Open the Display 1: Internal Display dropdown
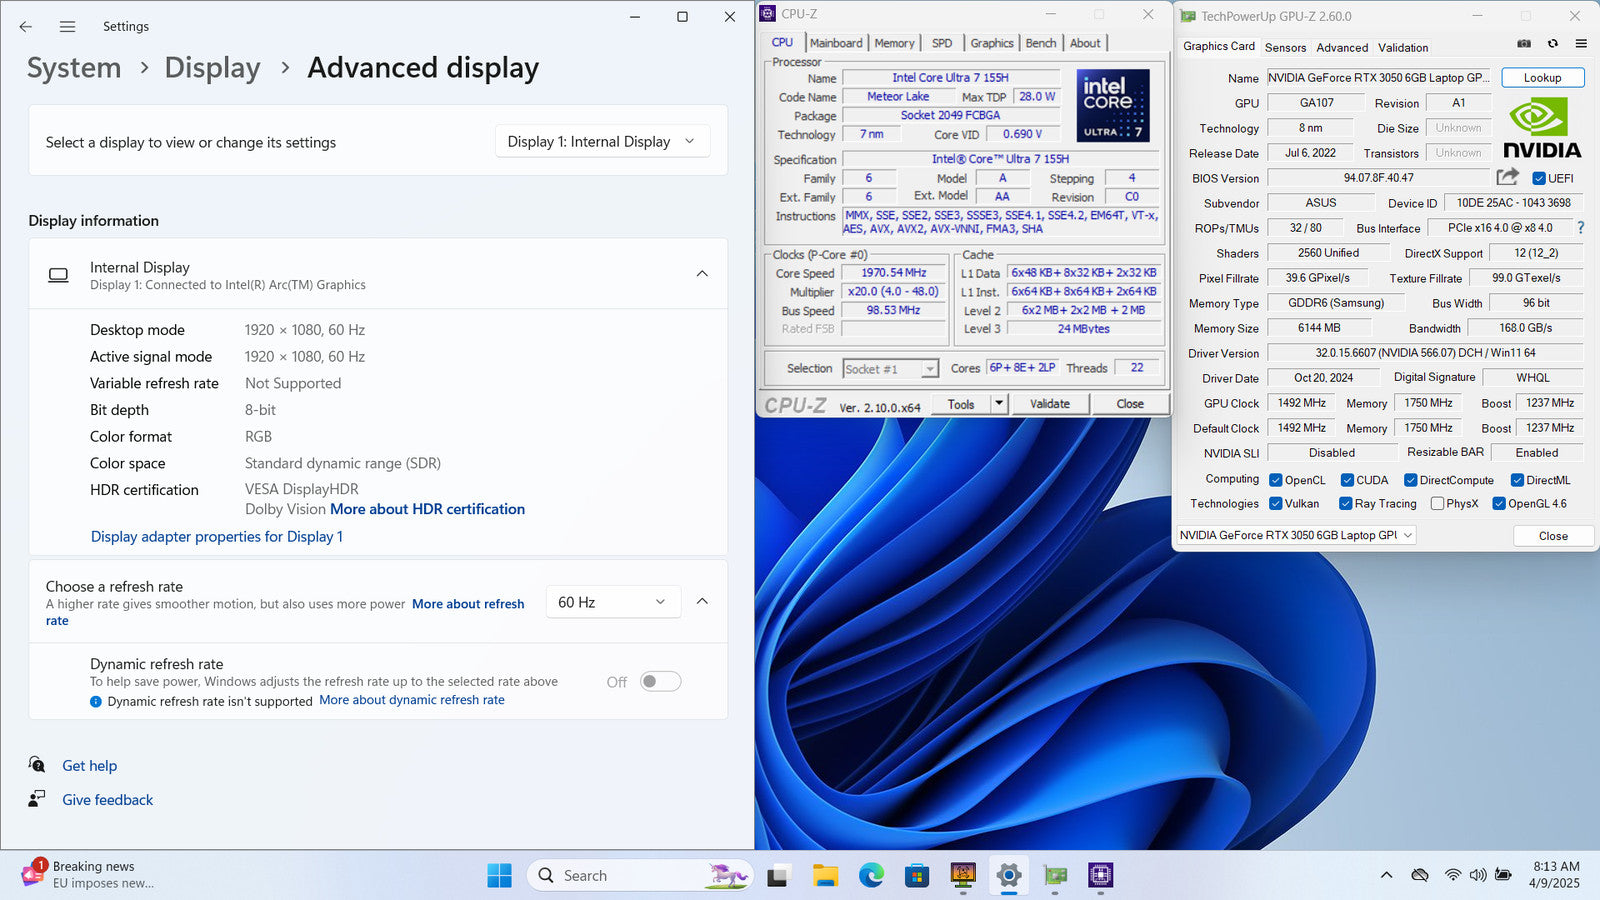Screen dimensions: 1600x900 602,142
